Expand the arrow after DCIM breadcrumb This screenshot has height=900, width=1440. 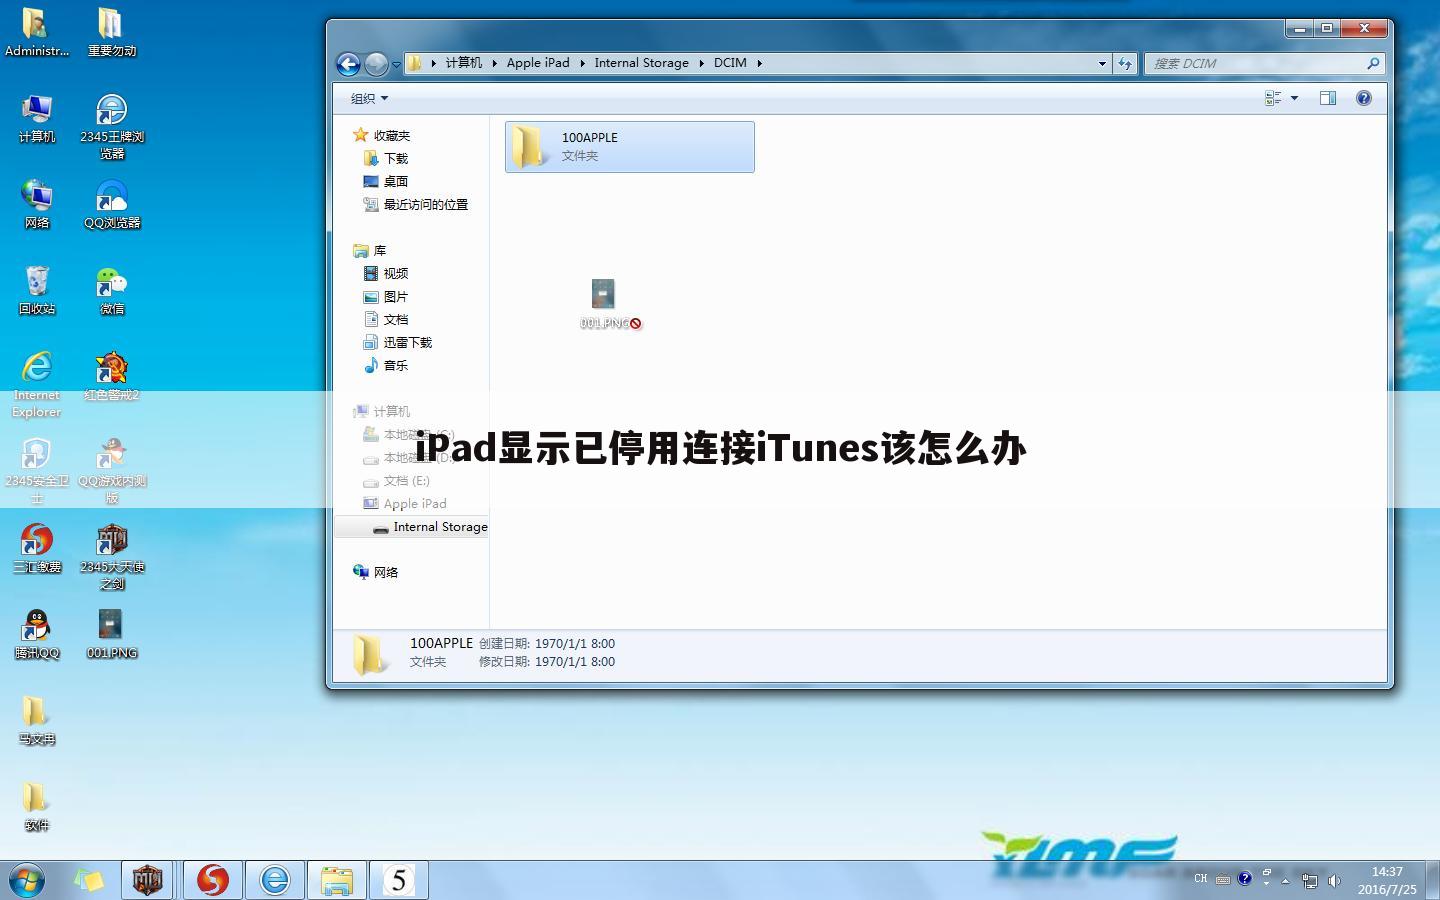tap(759, 63)
